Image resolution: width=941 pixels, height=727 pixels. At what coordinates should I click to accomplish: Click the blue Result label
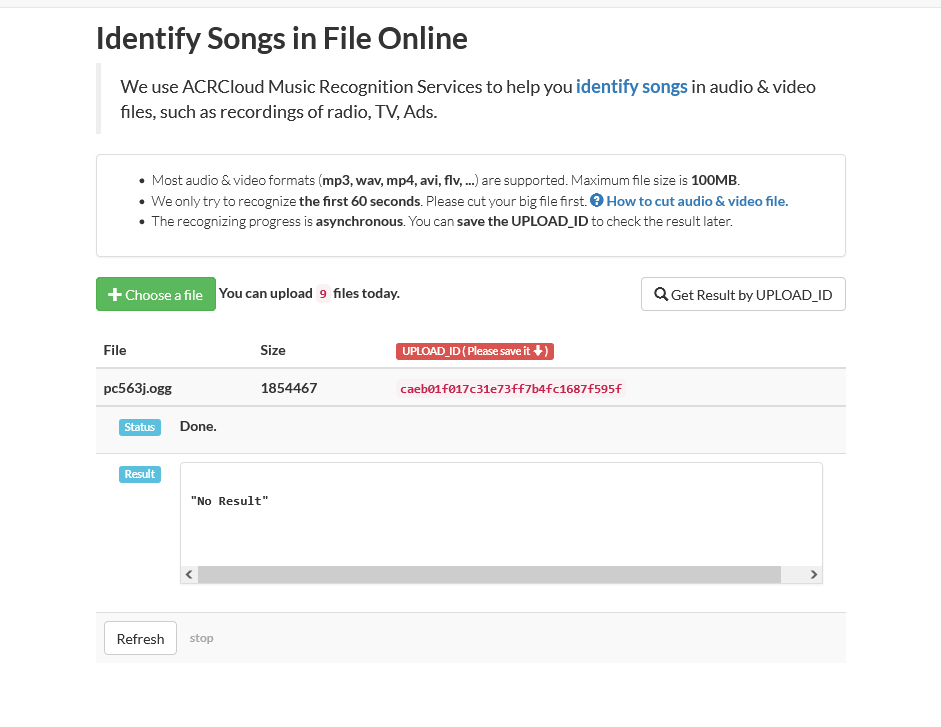pyautogui.click(x=140, y=474)
